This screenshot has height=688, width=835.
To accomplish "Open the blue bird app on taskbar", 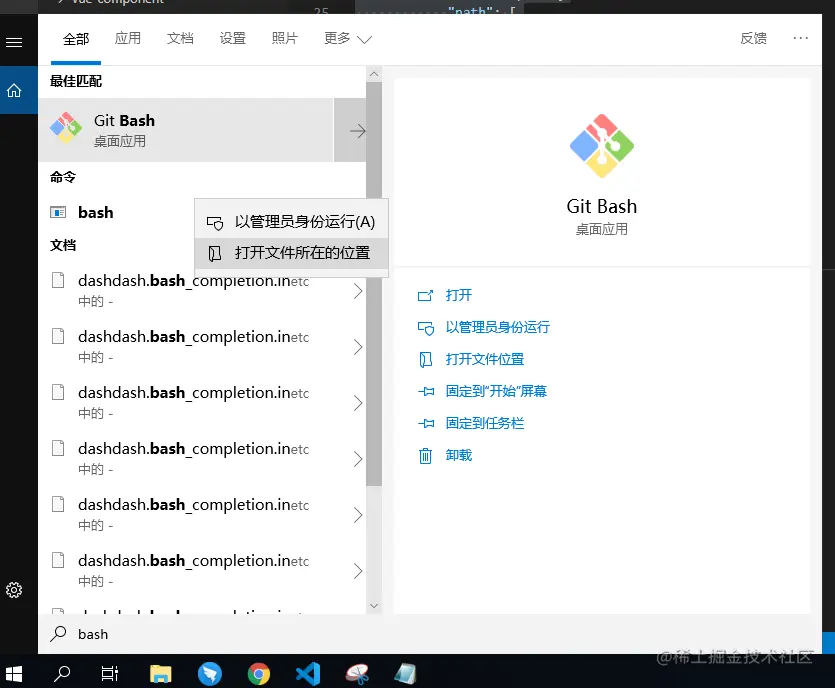I will click(210, 674).
